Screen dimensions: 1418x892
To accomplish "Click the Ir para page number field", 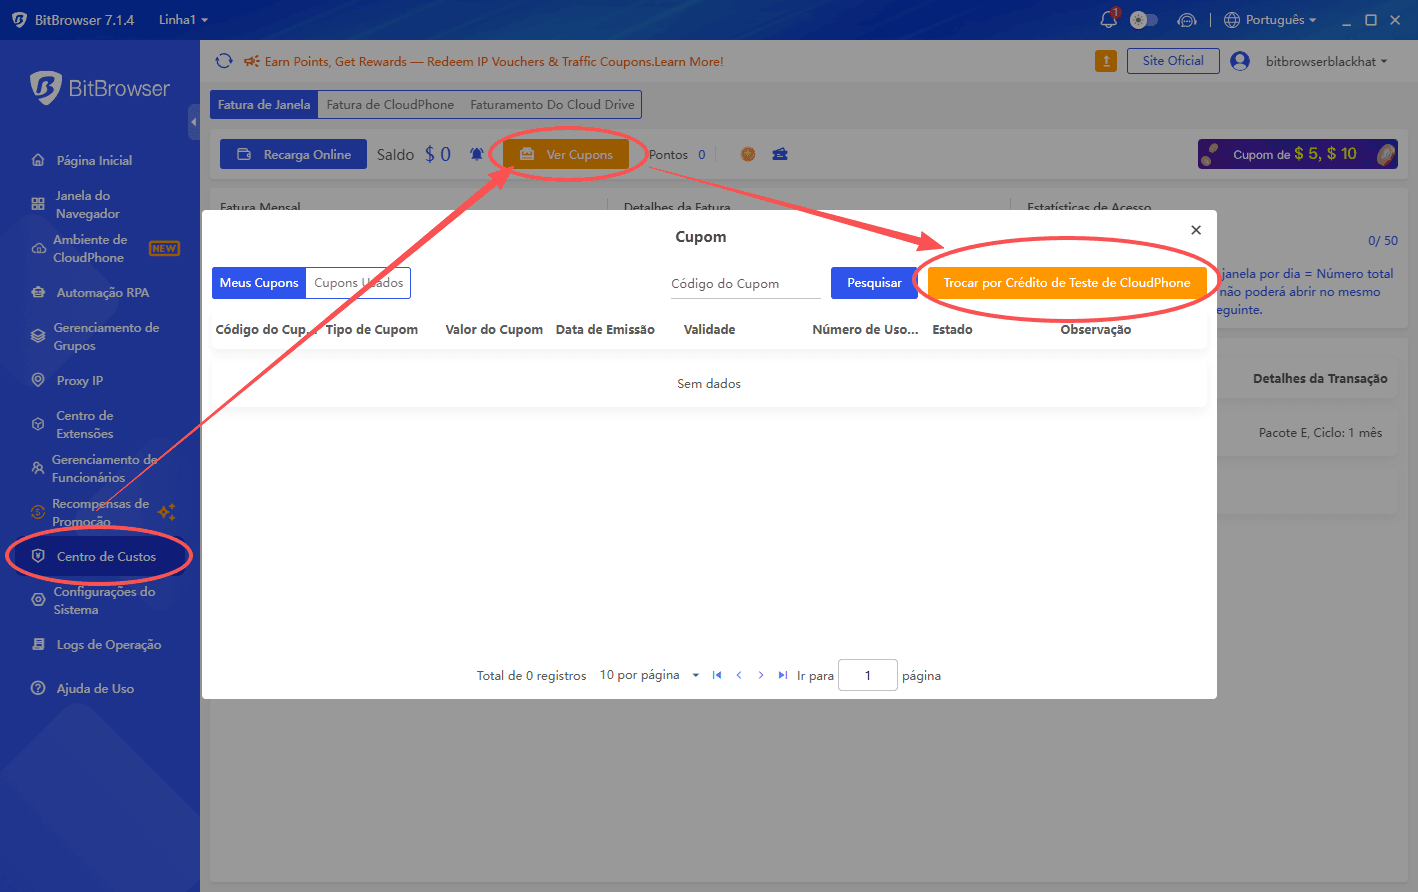I will 867,675.
